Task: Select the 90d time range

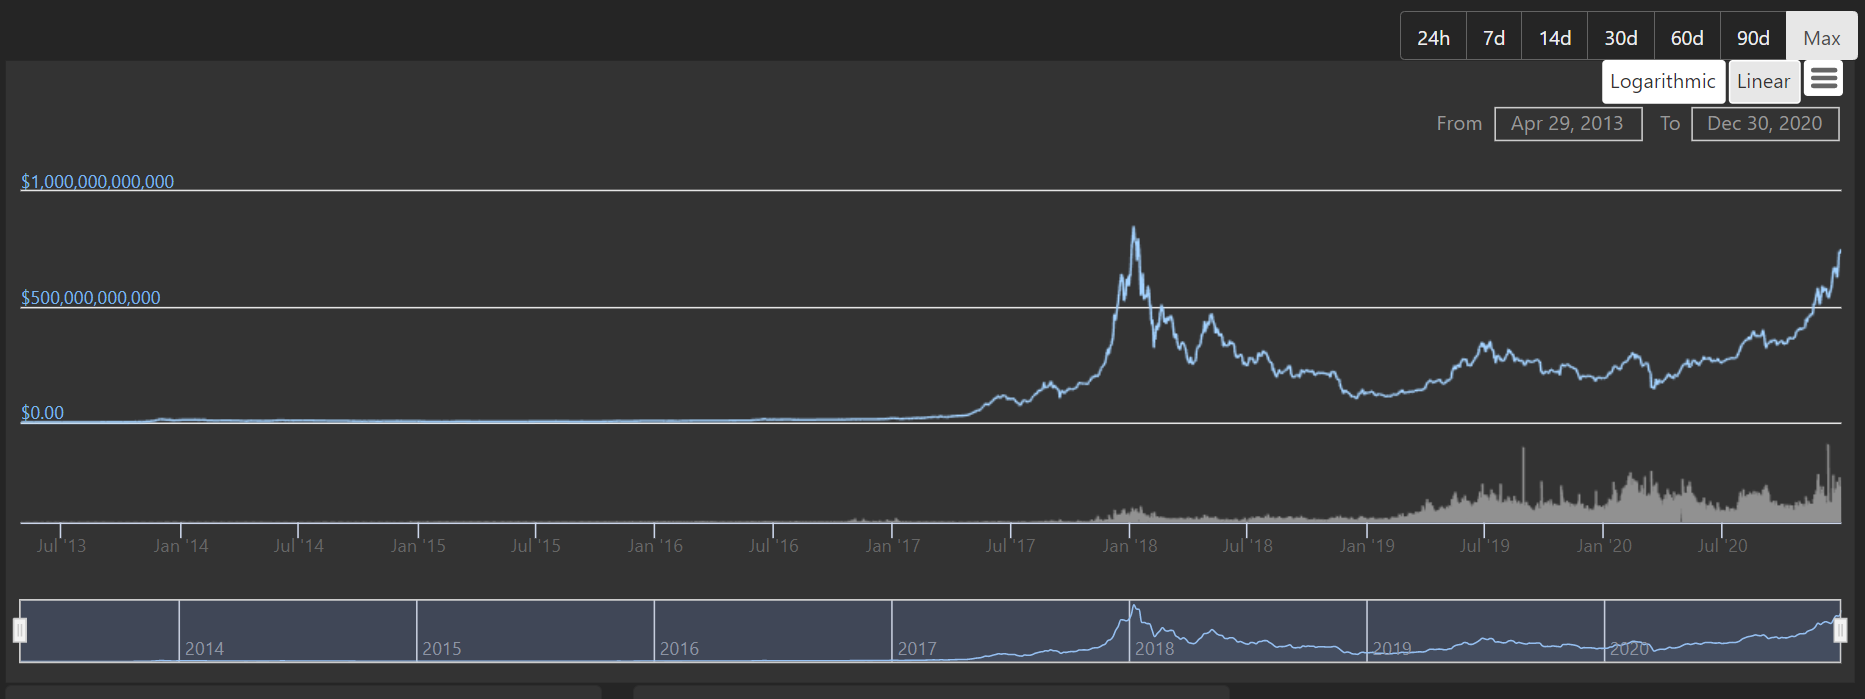Action: tap(1752, 38)
